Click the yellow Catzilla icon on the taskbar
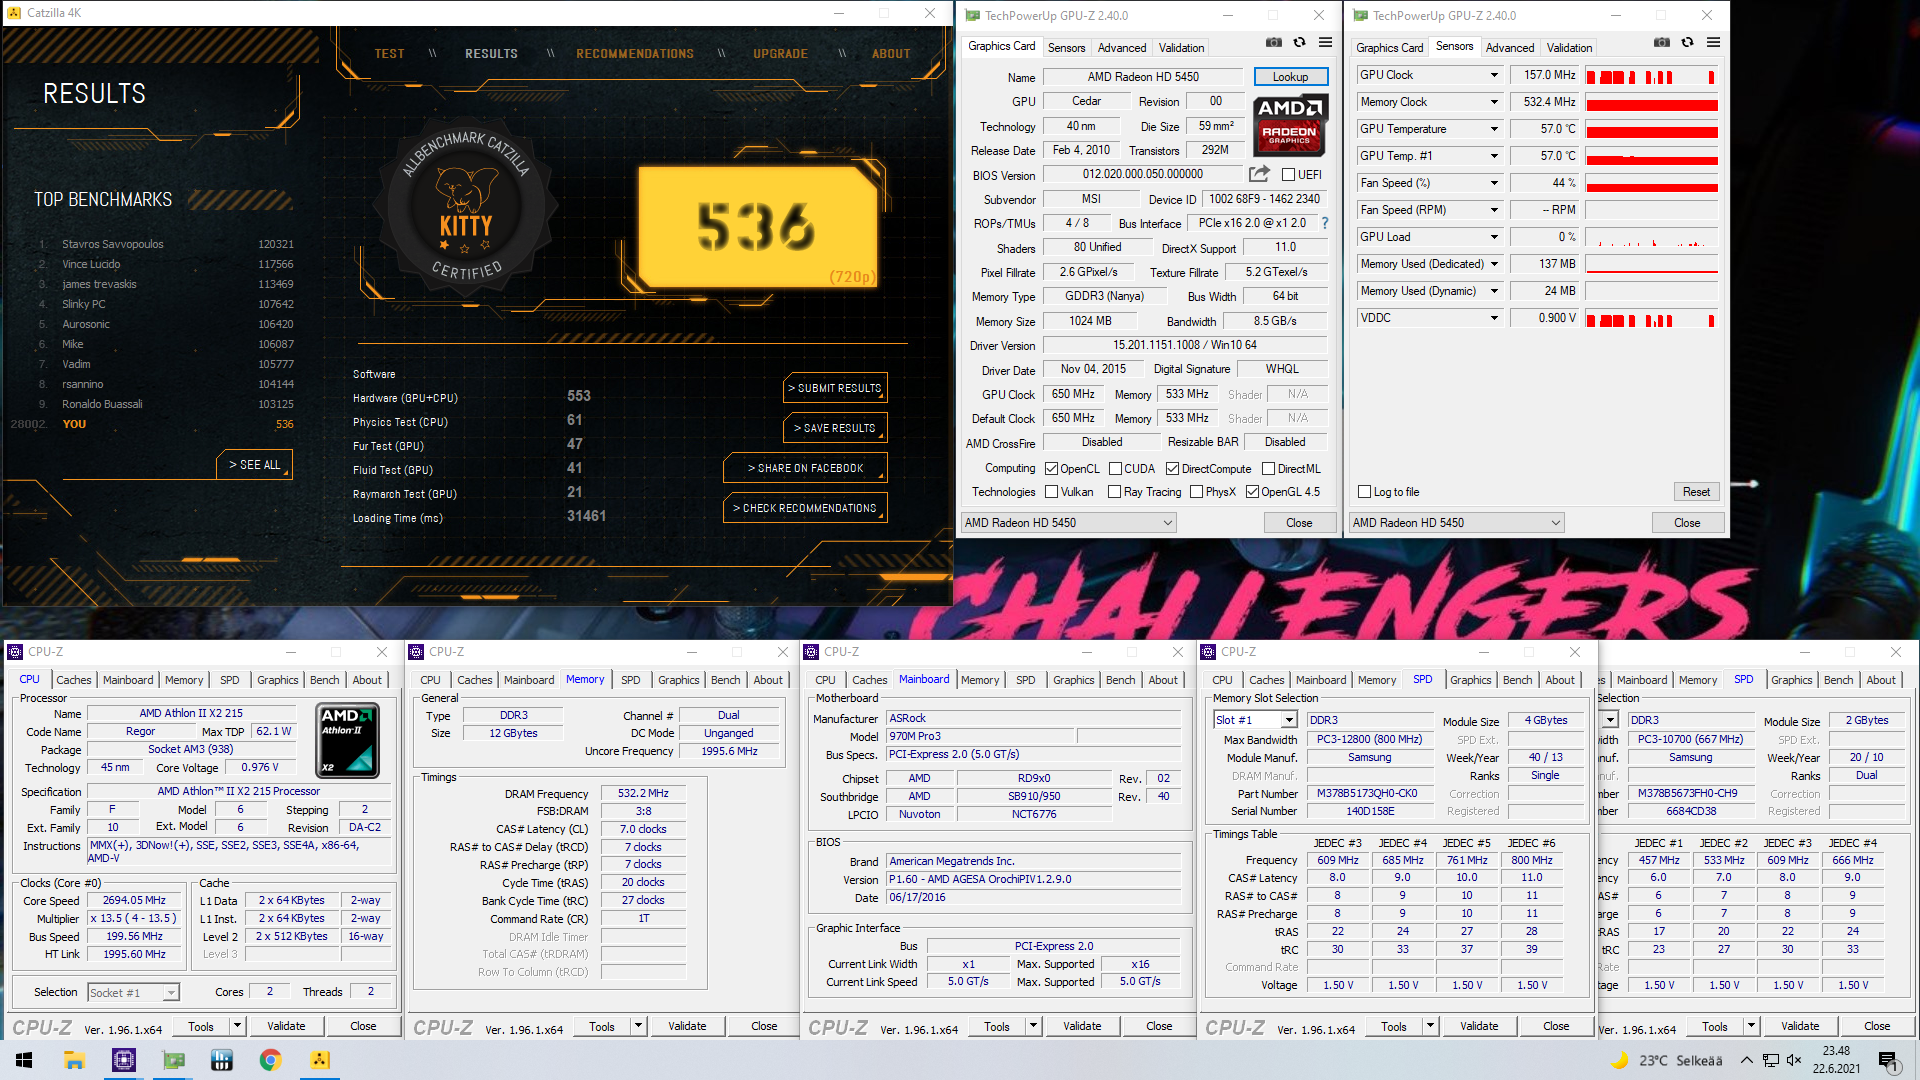1920x1080 pixels. (319, 1060)
